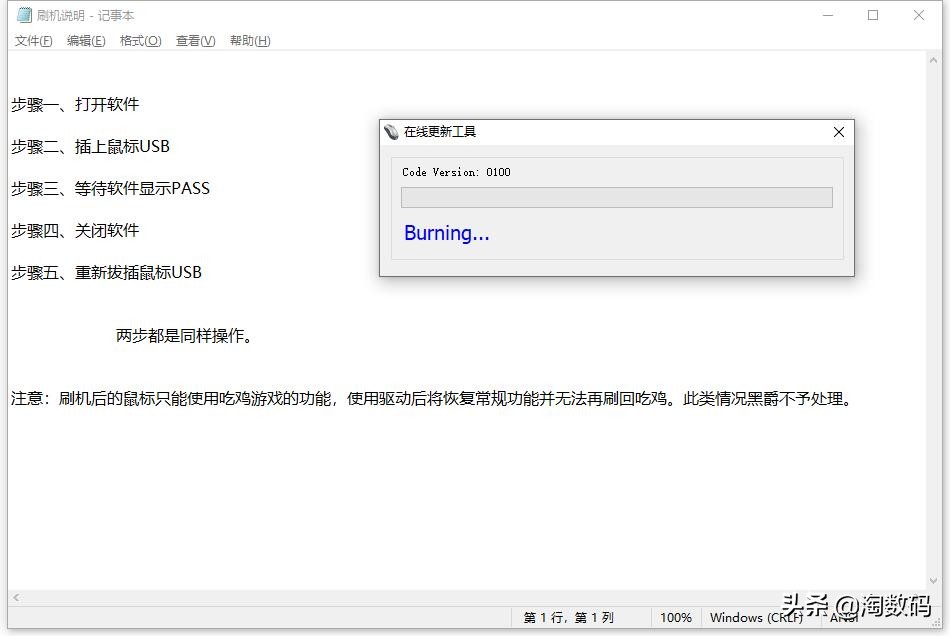Maximize the 刷机说明 Notepad window

click(873, 15)
